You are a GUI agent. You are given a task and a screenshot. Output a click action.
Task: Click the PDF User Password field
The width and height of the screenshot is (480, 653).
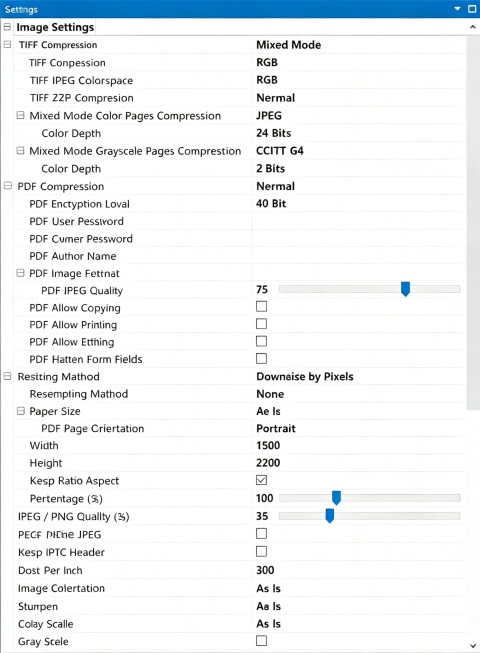[x=359, y=221]
